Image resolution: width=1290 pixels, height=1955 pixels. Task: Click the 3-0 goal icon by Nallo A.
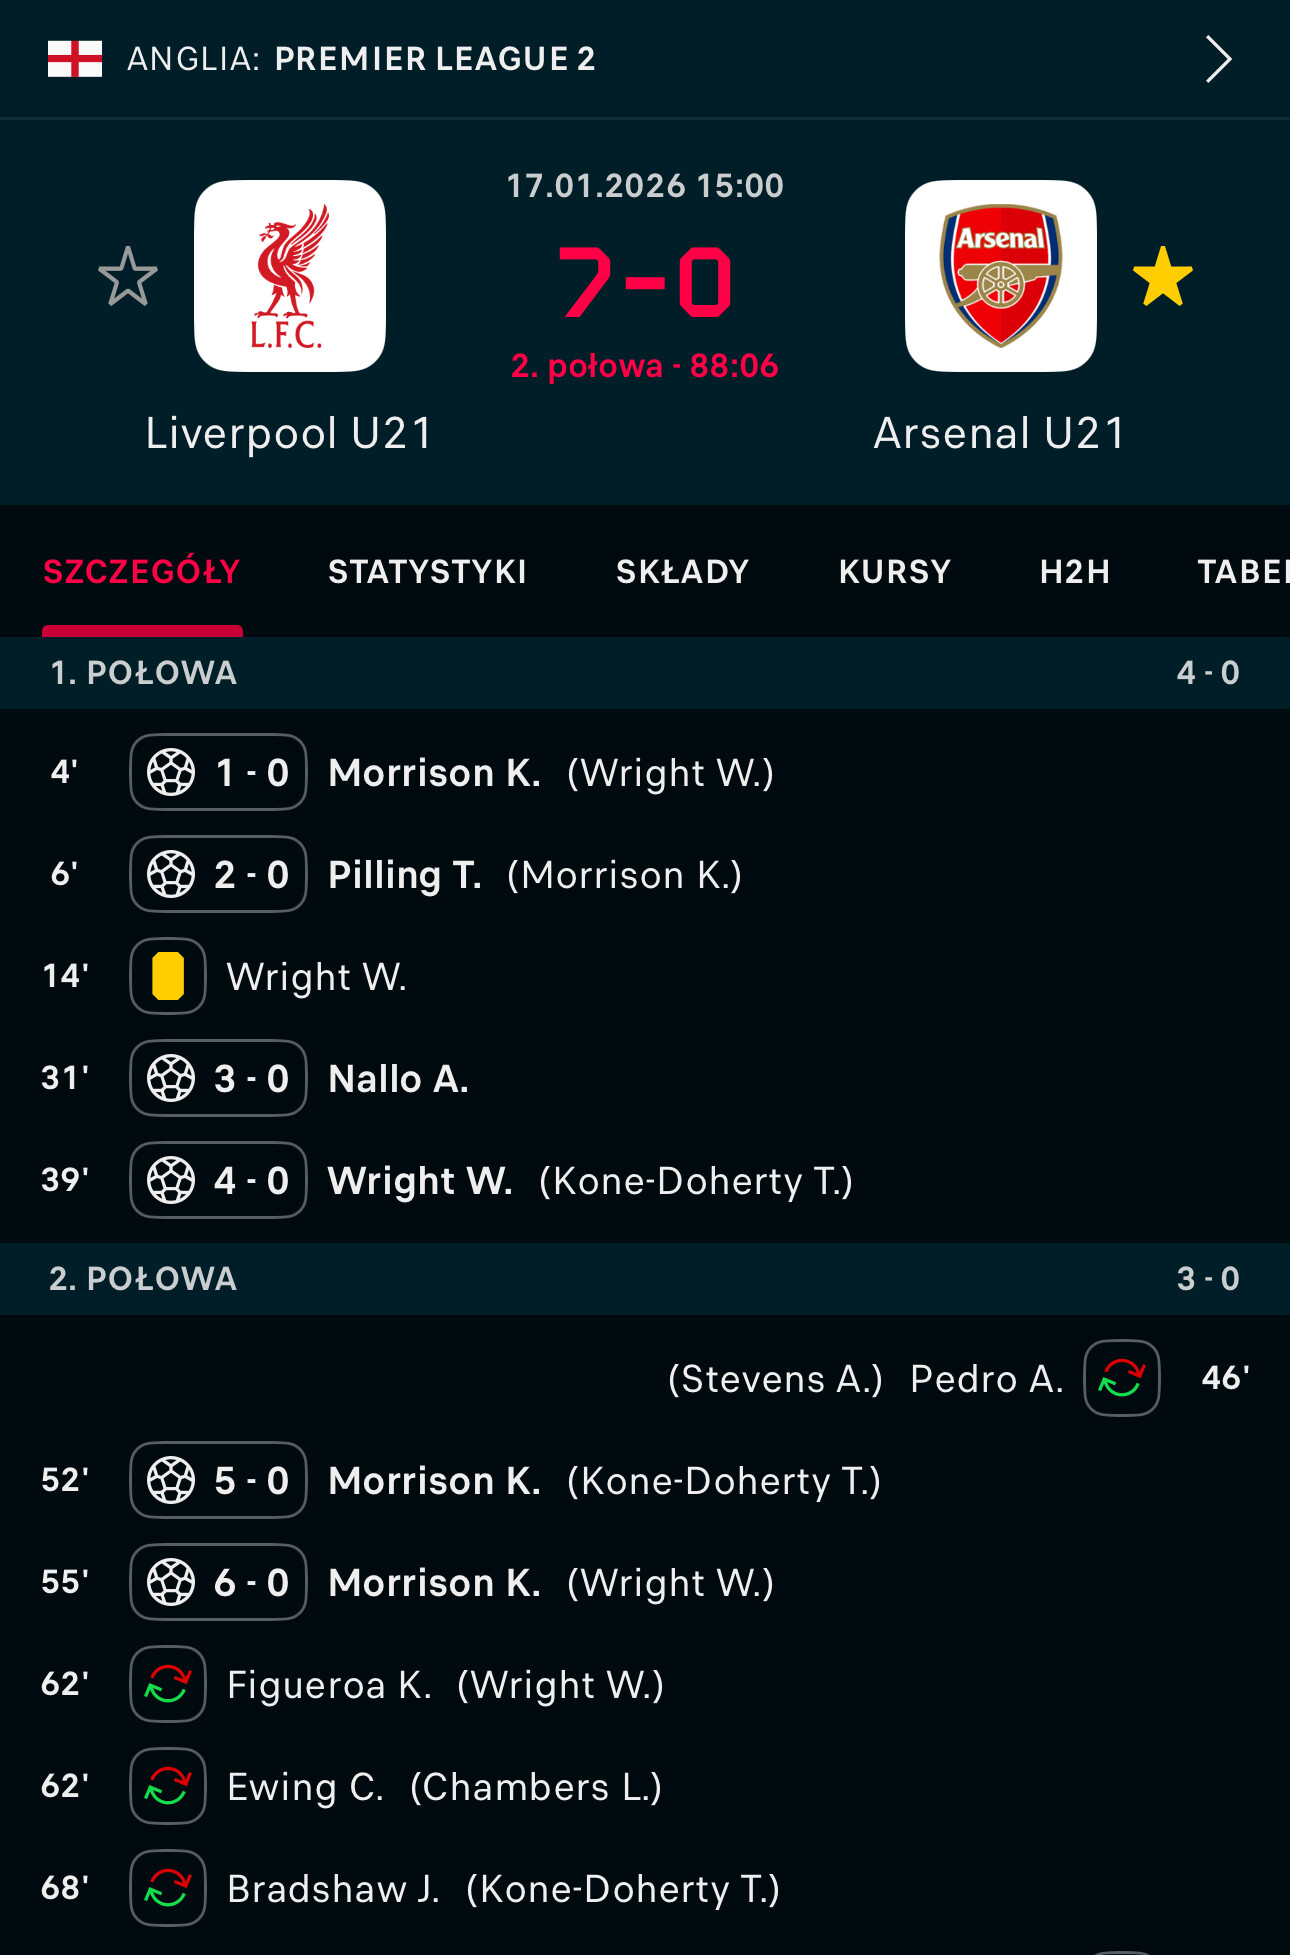point(171,1079)
